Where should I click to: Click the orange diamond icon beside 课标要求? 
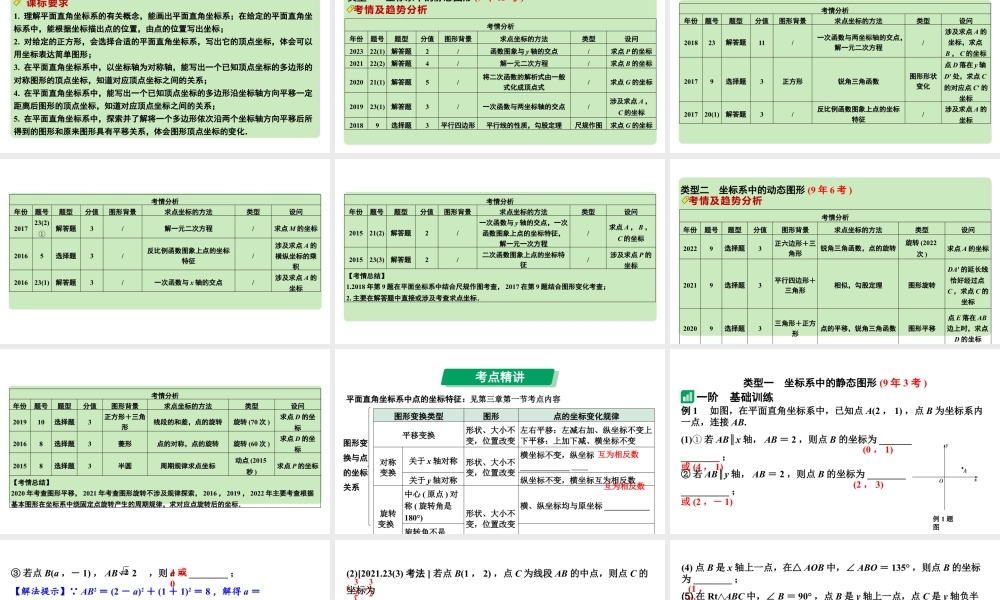(17, 5)
